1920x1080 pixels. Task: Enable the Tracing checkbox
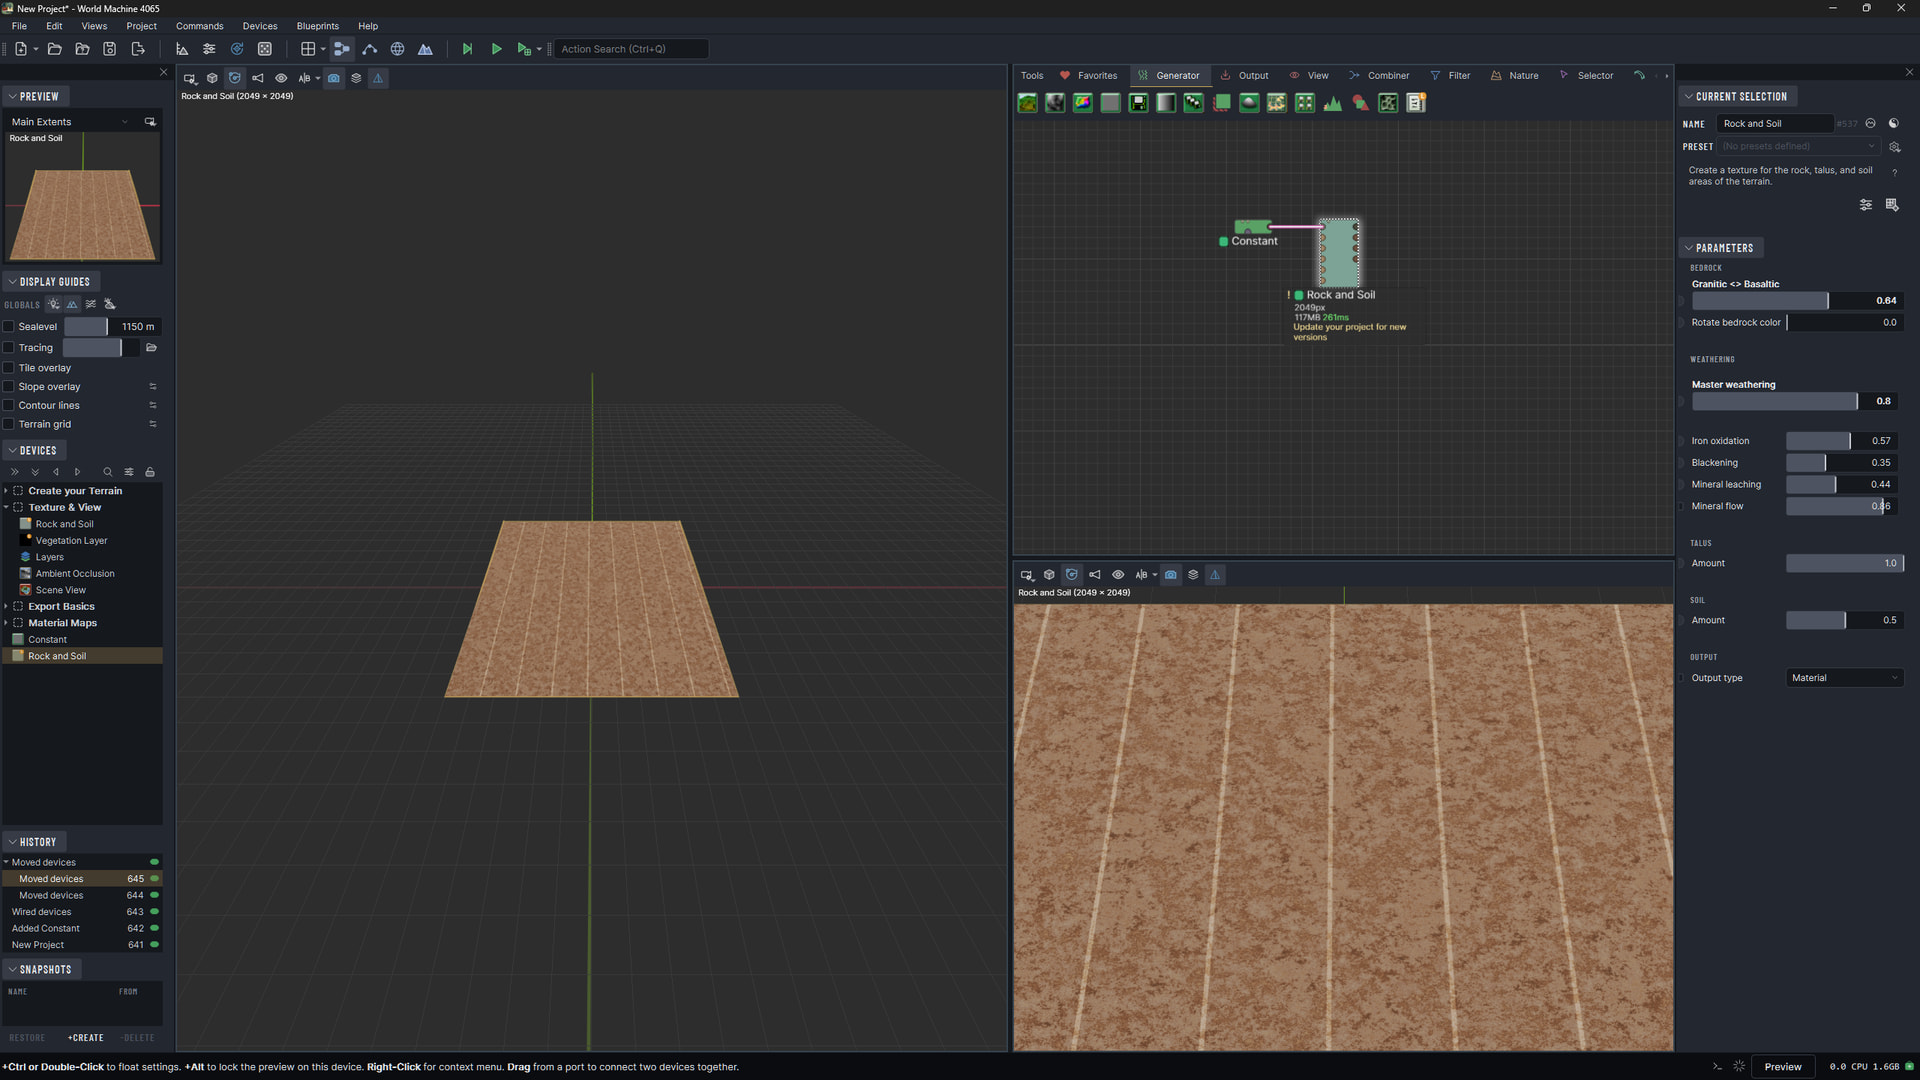9,348
